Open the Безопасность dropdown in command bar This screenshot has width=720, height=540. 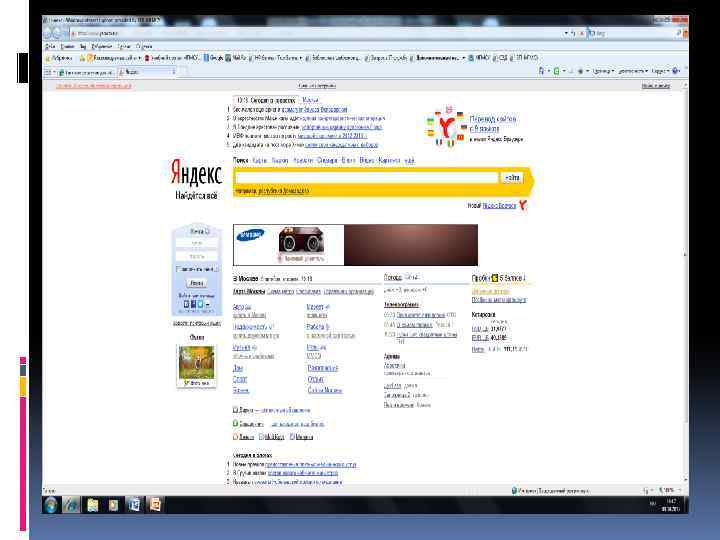coord(633,71)
